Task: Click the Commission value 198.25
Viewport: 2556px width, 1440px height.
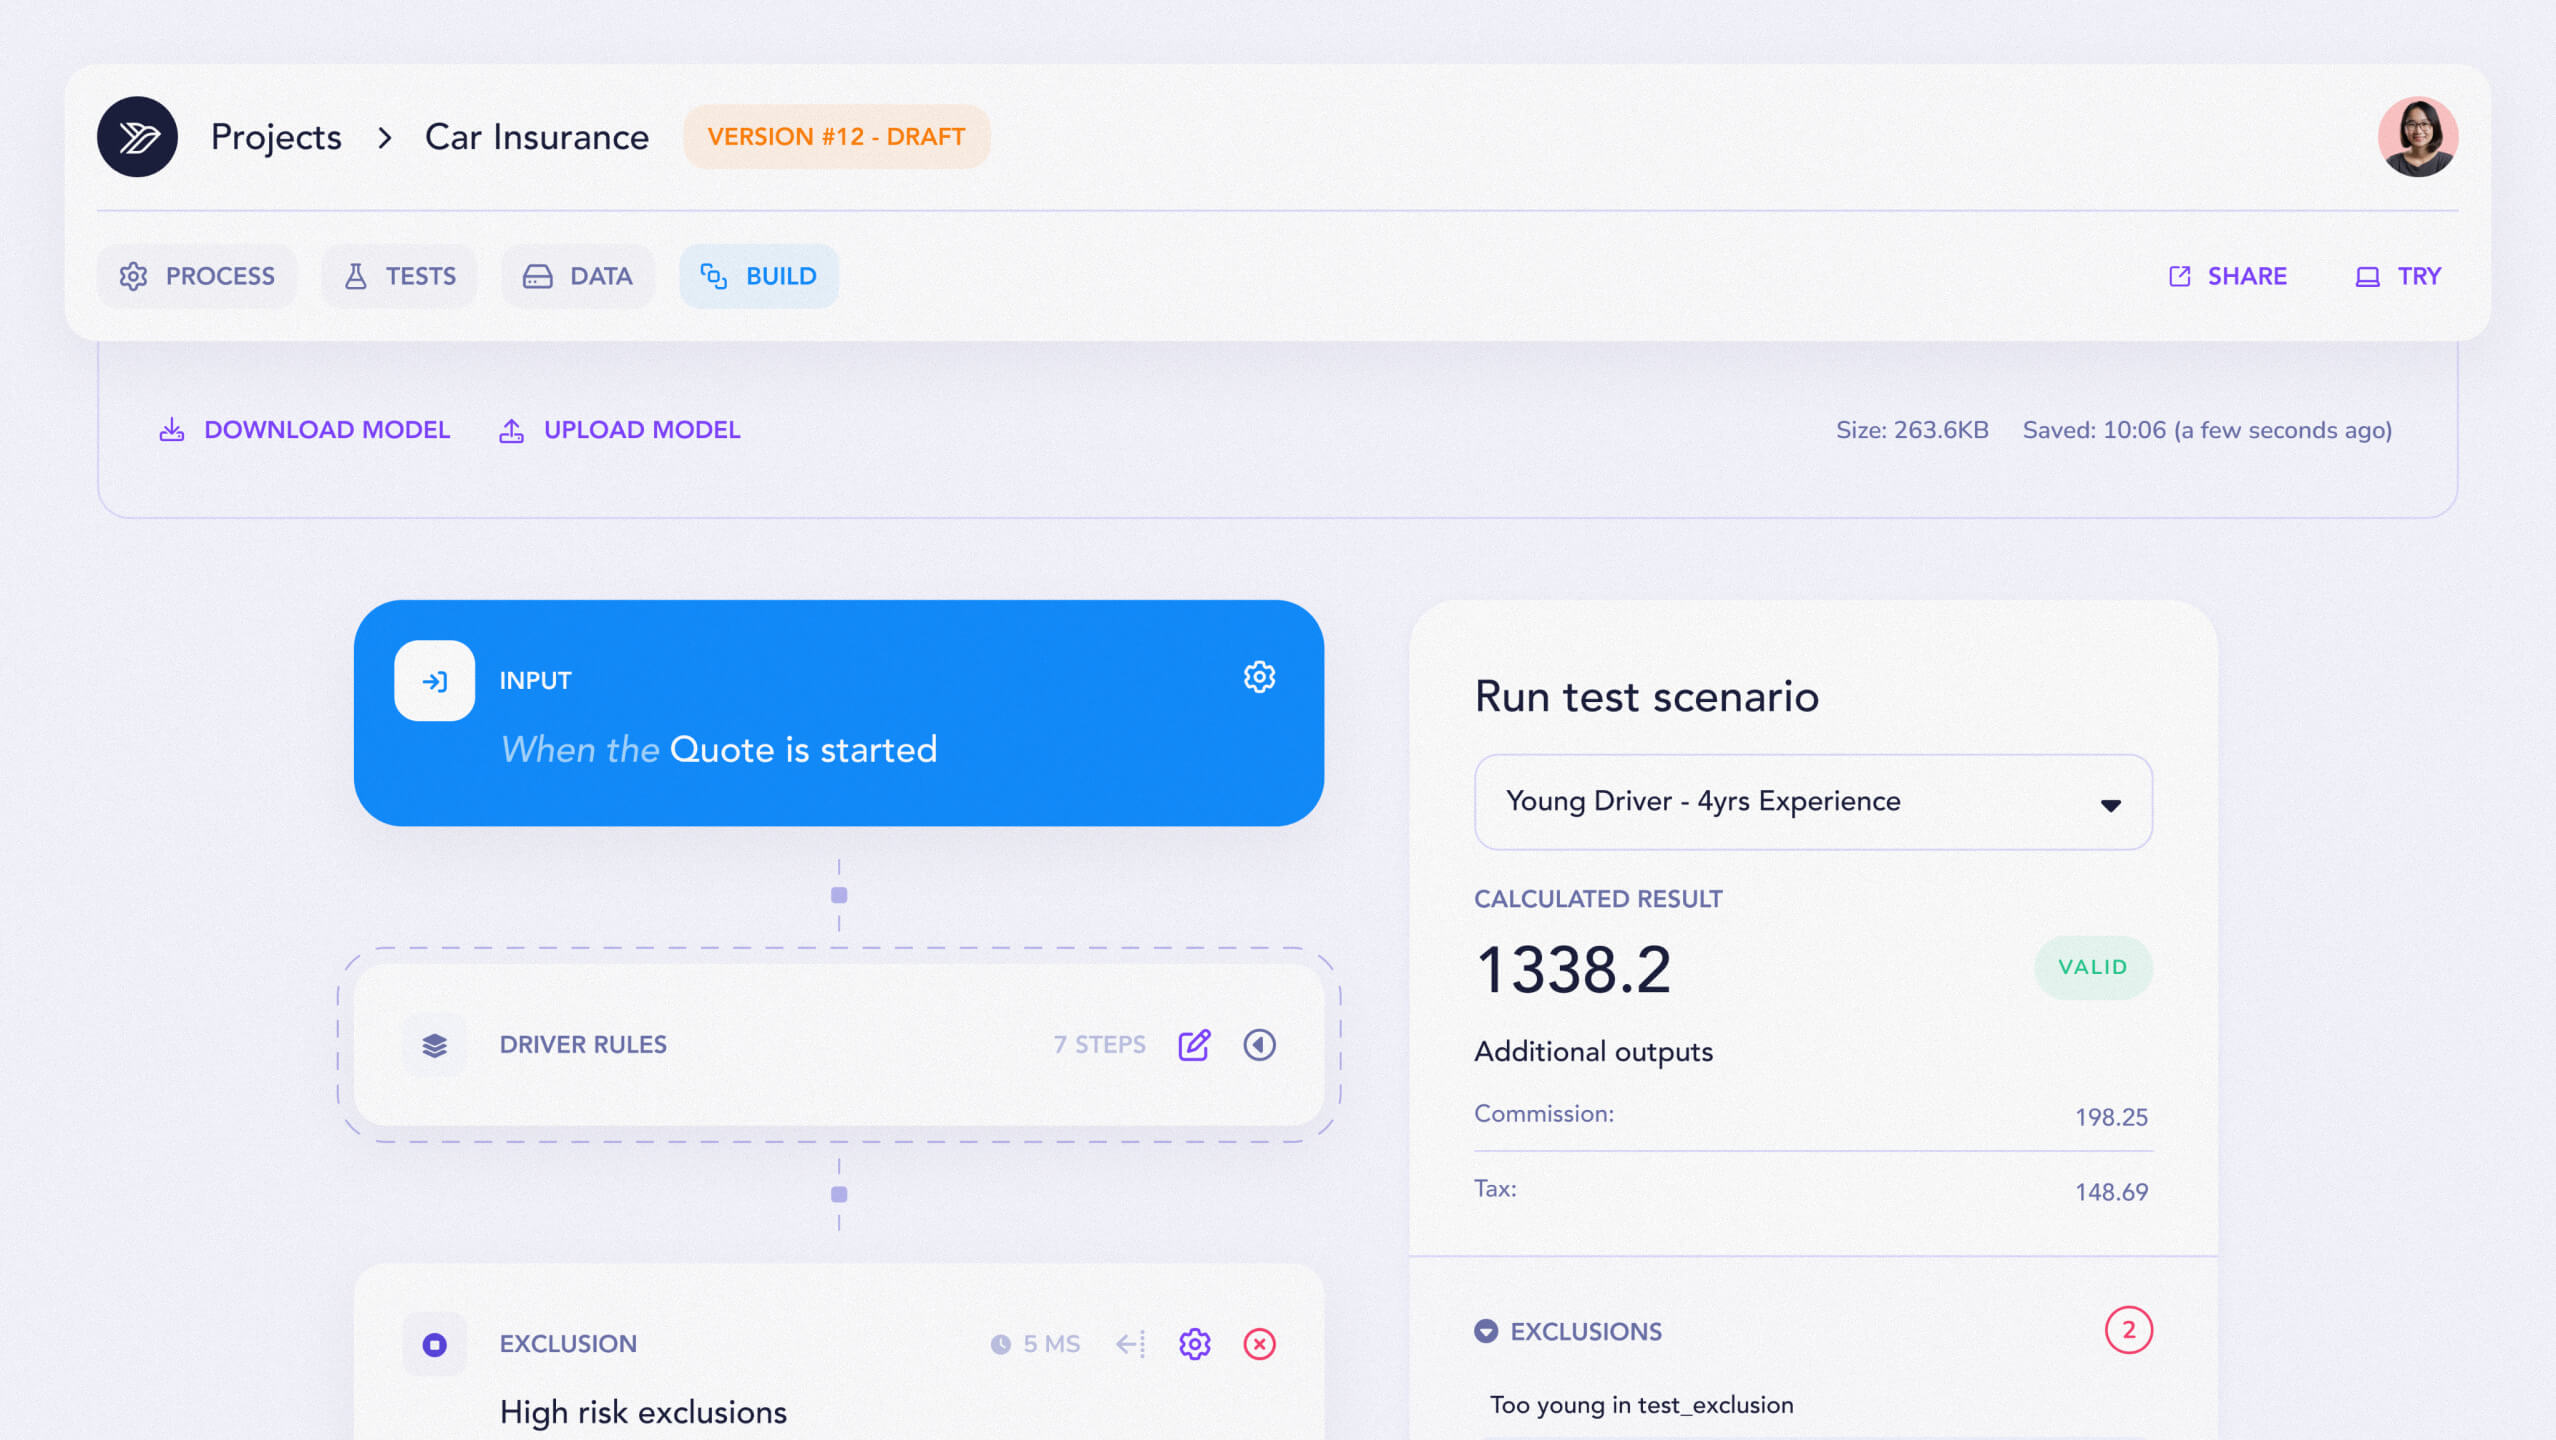Action: click(x=2111, y=1117)
